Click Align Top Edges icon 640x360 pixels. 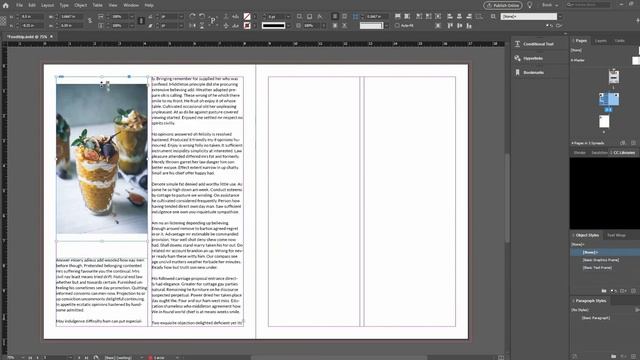pos(450,25)
